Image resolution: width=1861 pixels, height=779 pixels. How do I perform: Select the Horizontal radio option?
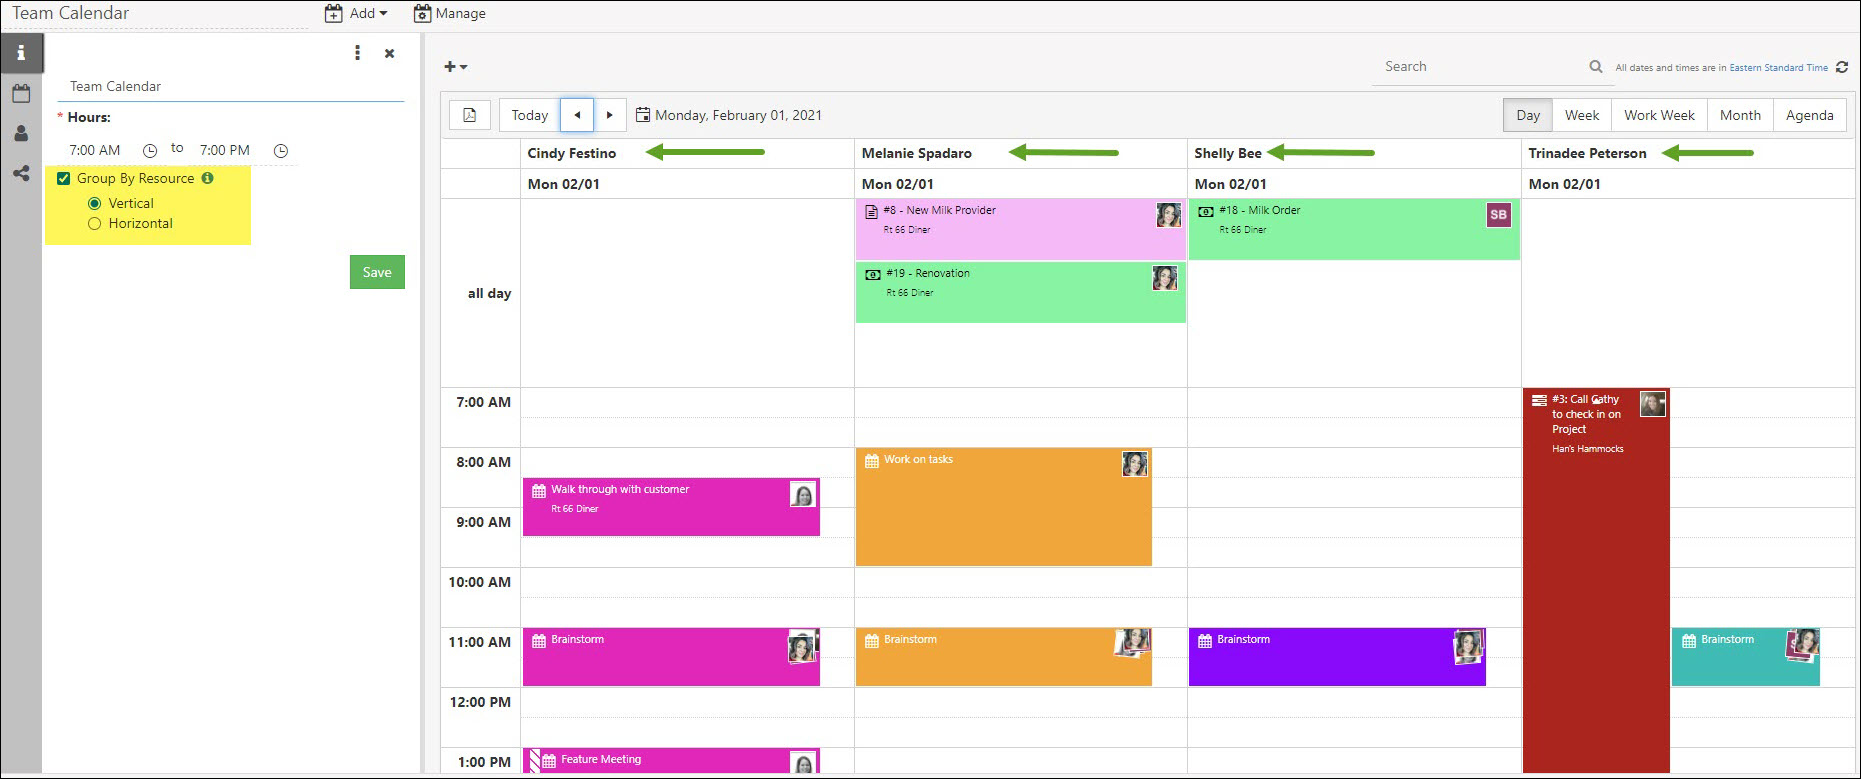pos(95,223)
